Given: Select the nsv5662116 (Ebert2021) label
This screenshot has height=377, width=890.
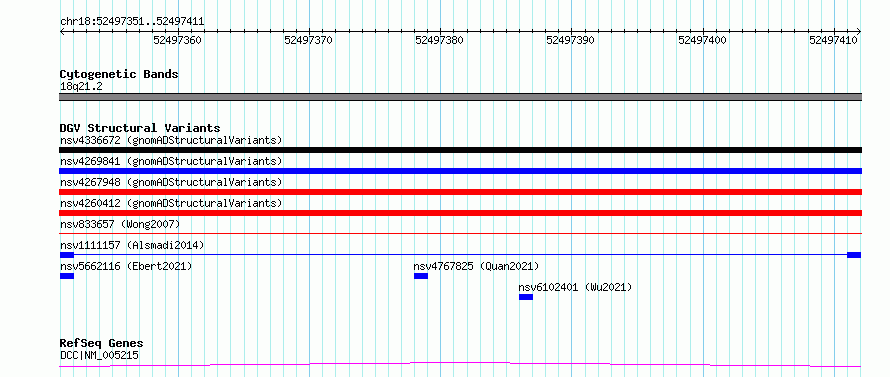Looking at the screenshot, I should coord(125,266).
